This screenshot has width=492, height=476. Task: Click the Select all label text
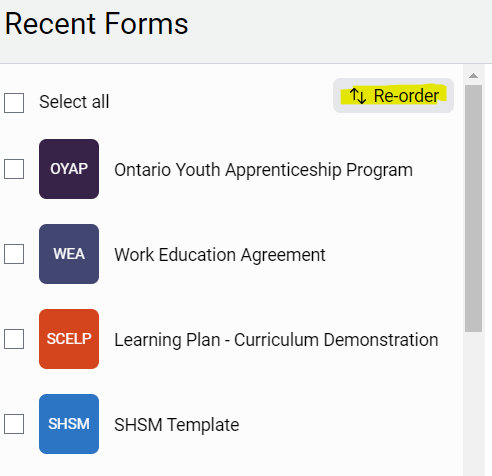pos(74,102)
